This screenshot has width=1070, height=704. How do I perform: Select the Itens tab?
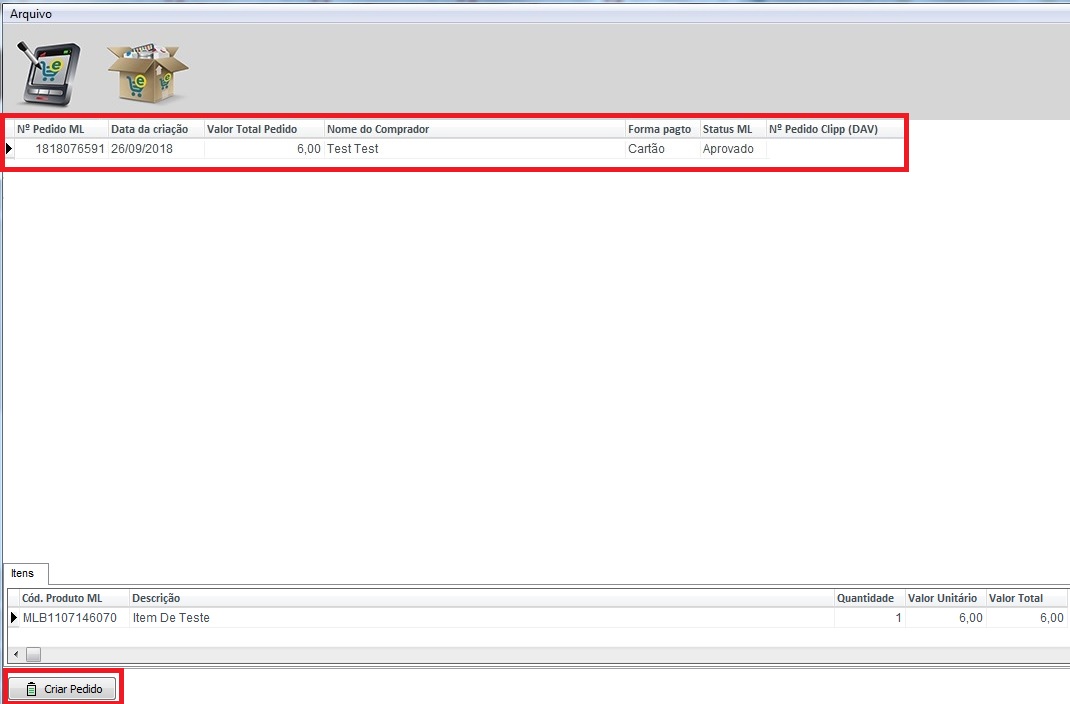point(23,574)
